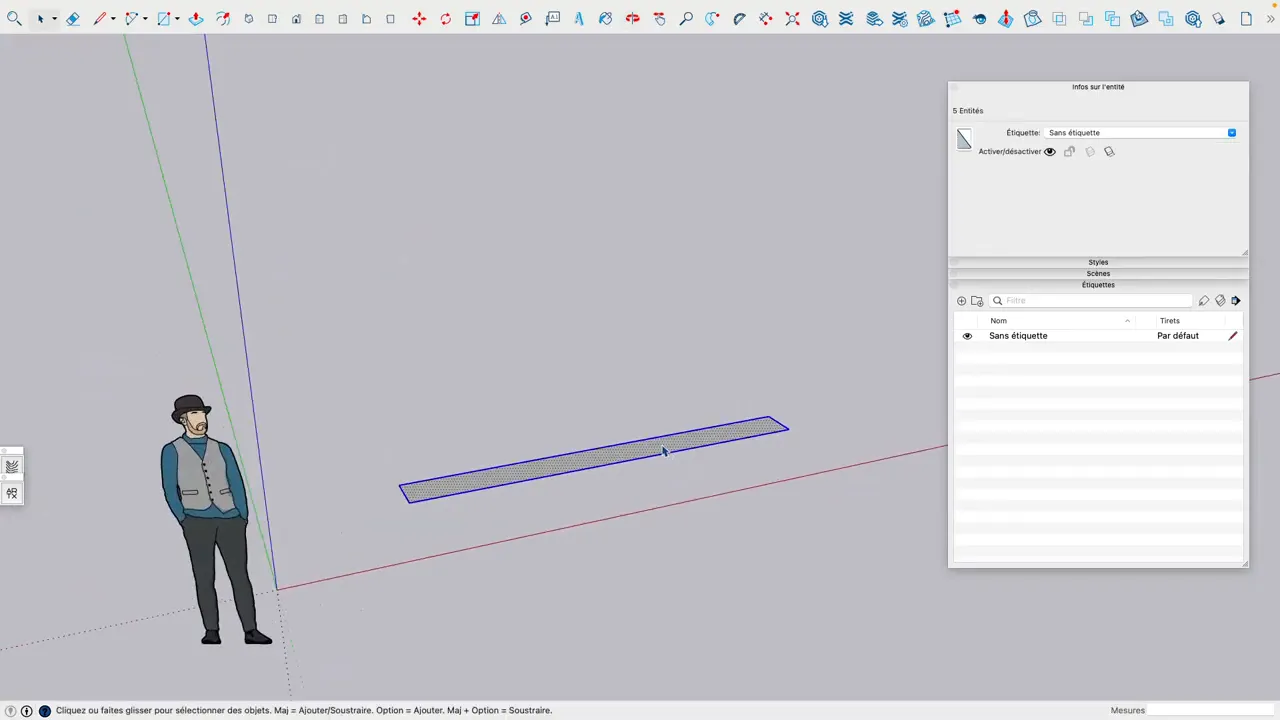Image resolution: width=1280 pixels, height=720 pixels.
Task: Create a tag folder in Étiquettes panel
Action: 977,300
